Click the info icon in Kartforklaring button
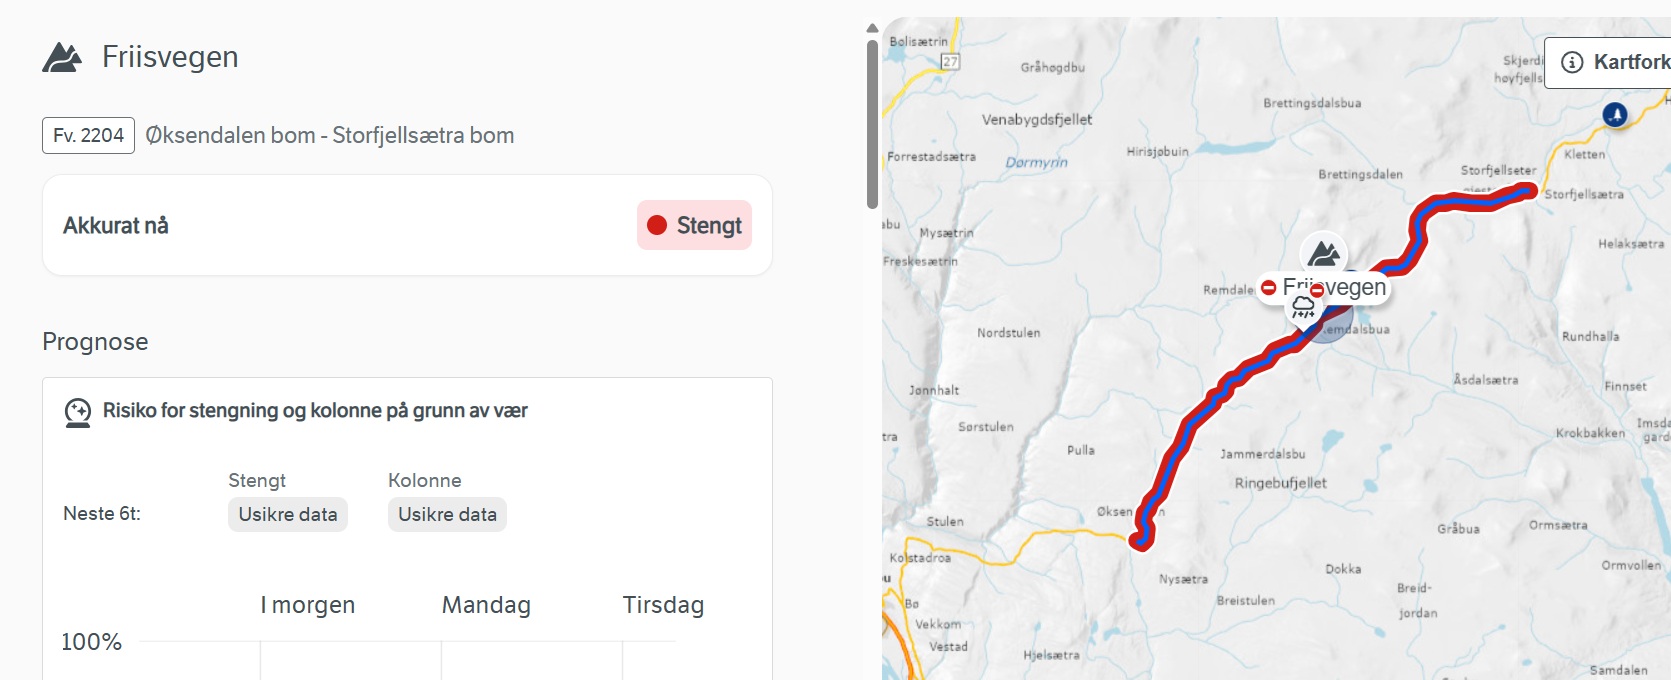 pos(1572,62)
